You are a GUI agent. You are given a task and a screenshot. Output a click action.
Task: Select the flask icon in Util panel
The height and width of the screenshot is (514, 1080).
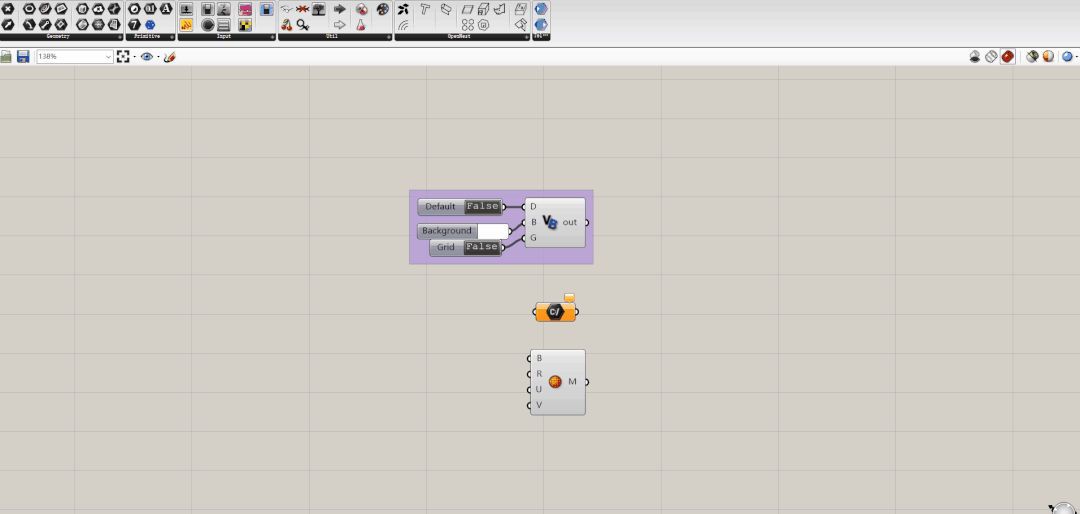360,25
